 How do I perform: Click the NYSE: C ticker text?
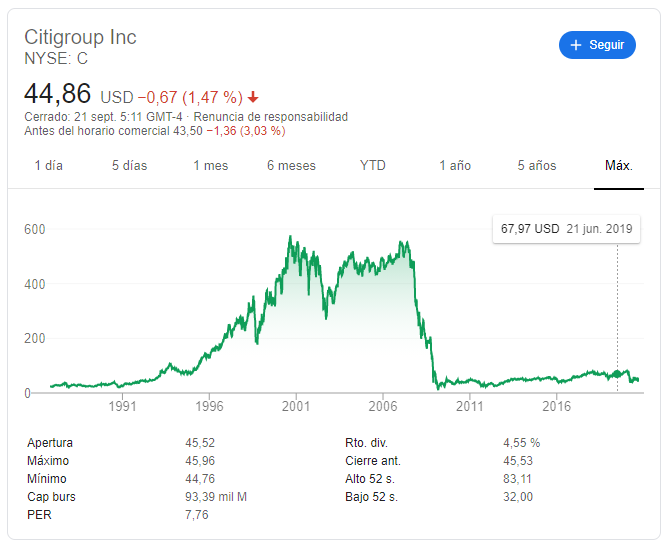point(56,59)
